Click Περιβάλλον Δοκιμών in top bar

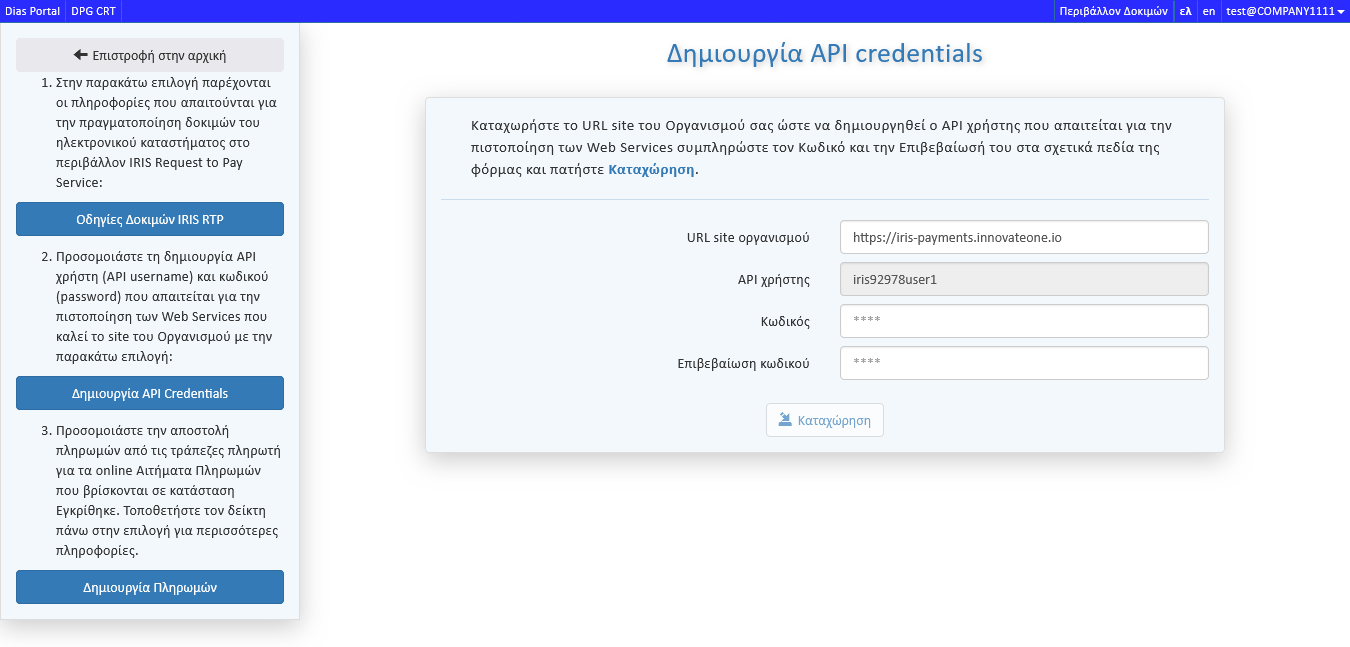point(1113,11)
